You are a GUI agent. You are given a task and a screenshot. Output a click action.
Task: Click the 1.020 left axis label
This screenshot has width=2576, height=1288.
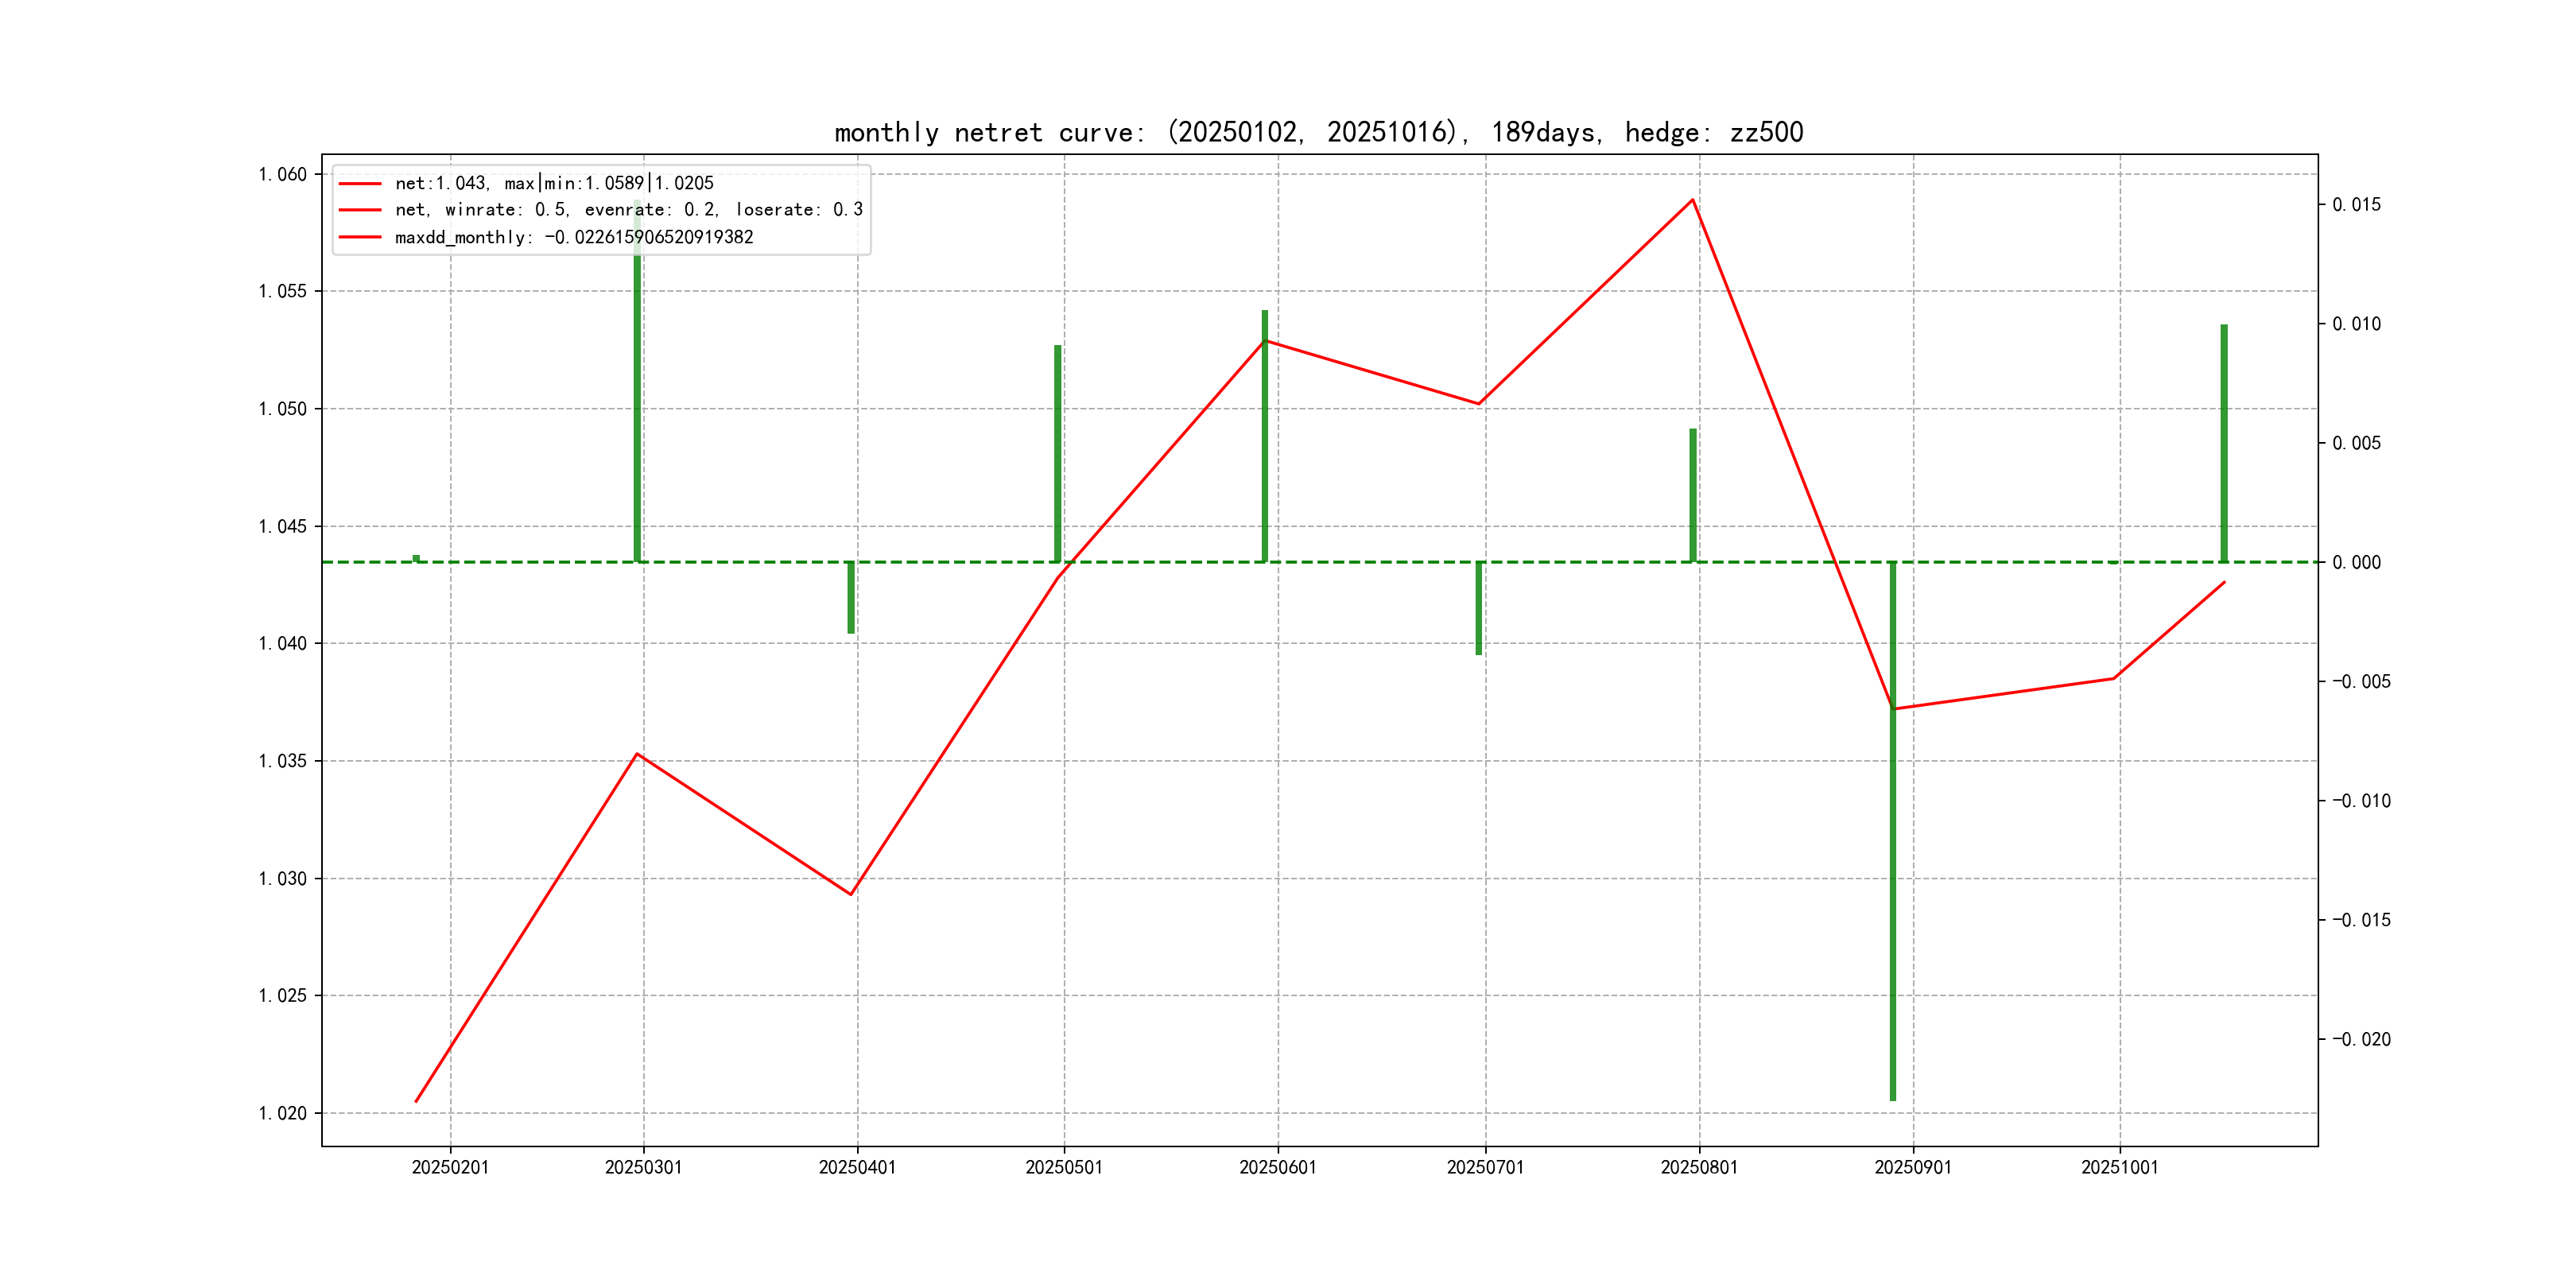click(x=283, y=1114)
